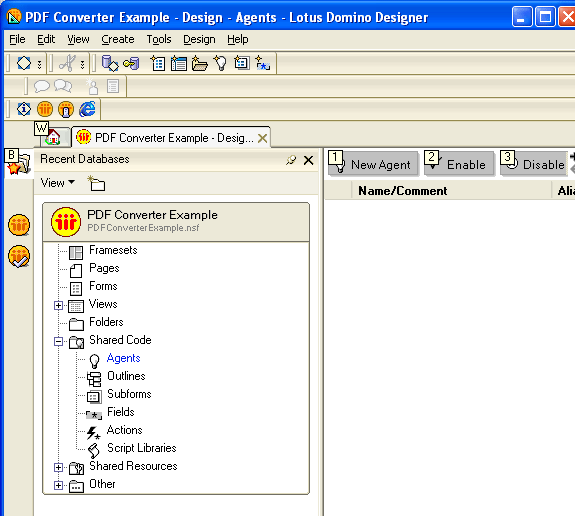The width and height of the screenshot is (575, 516).
Task: Click the Internet Explorer preview icon
Action: (x=87, y=109)
